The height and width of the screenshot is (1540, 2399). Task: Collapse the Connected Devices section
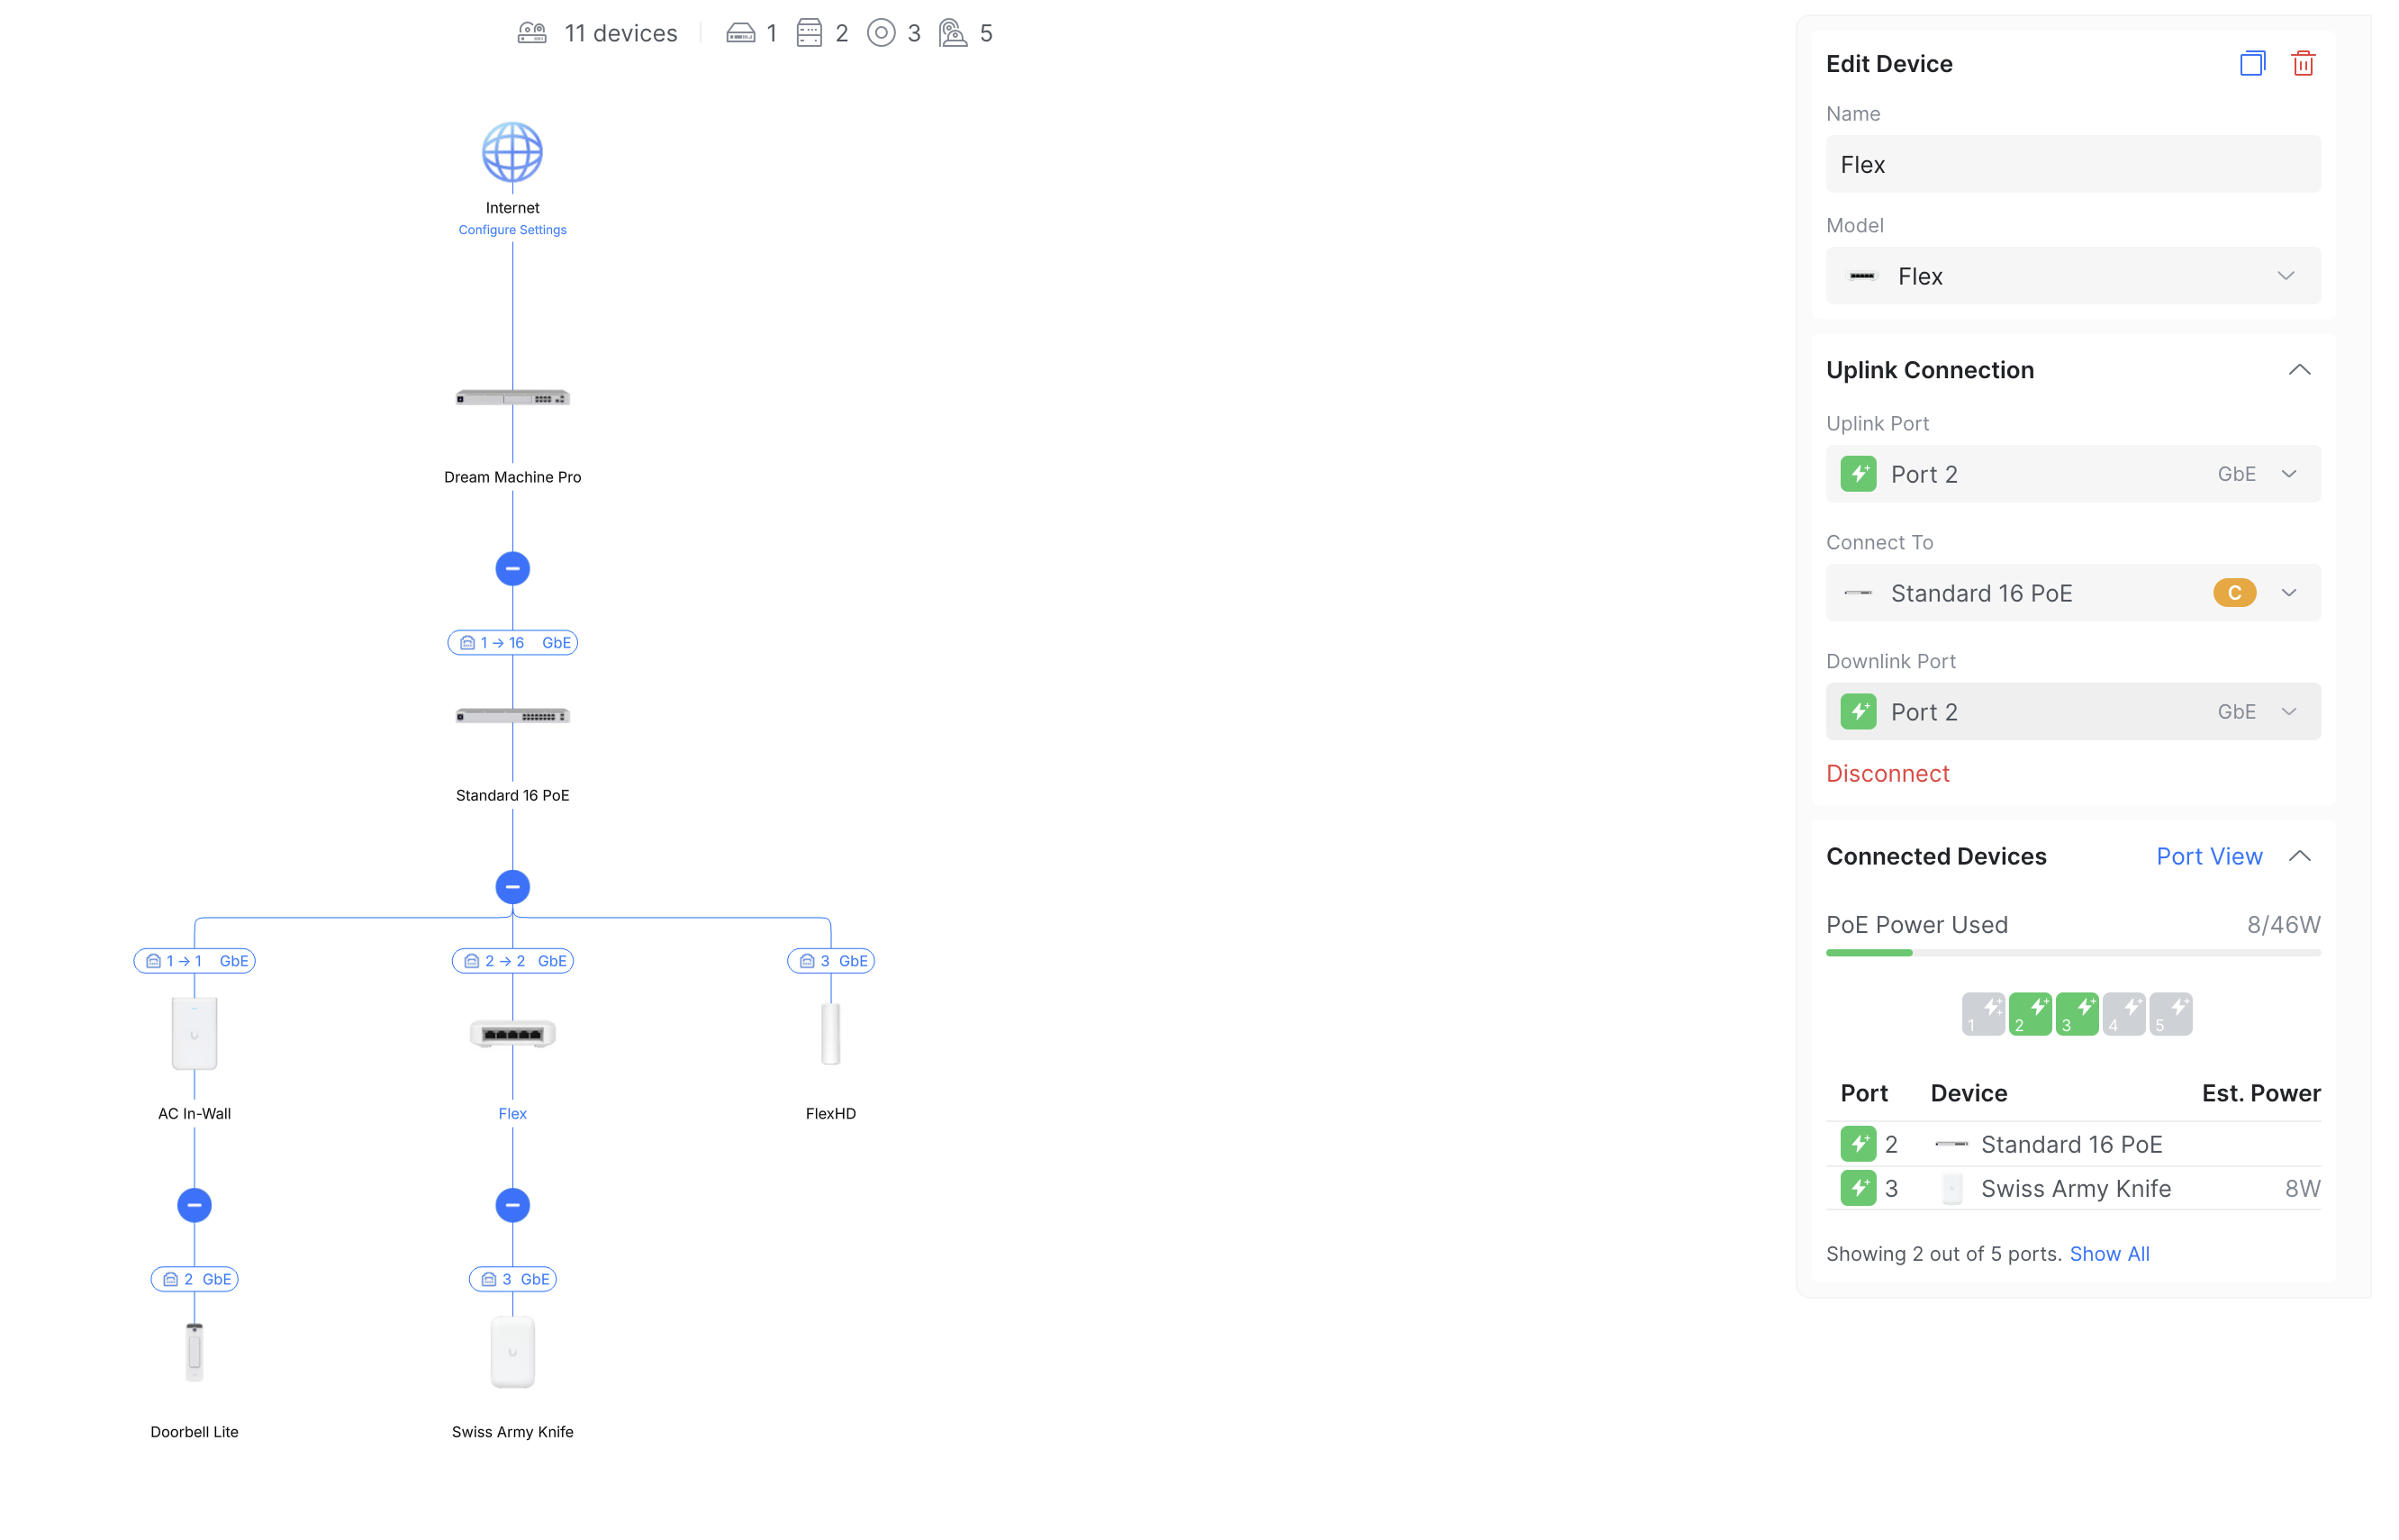[2299, 856]
